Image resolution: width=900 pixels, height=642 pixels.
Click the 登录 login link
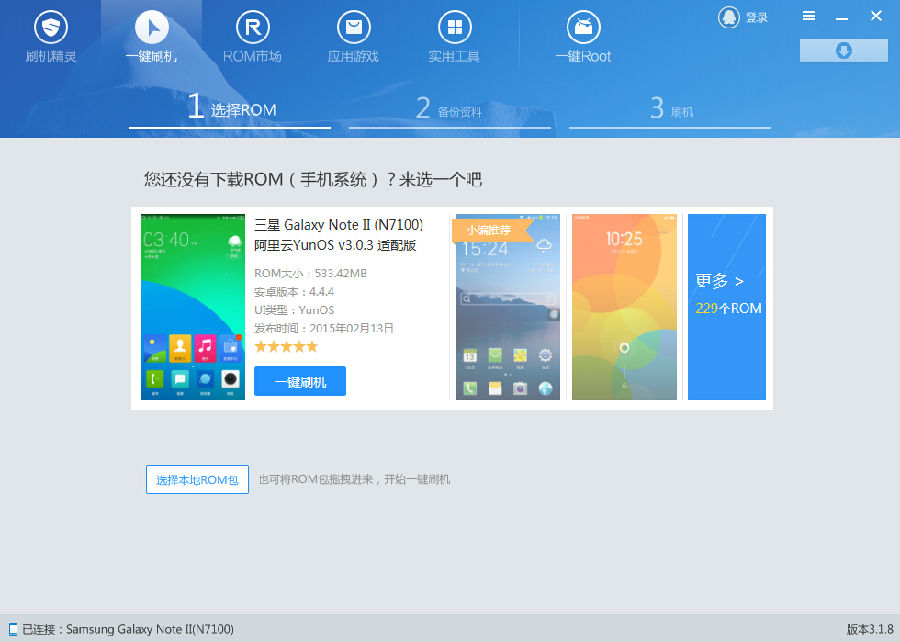click(x=757, y=18)
